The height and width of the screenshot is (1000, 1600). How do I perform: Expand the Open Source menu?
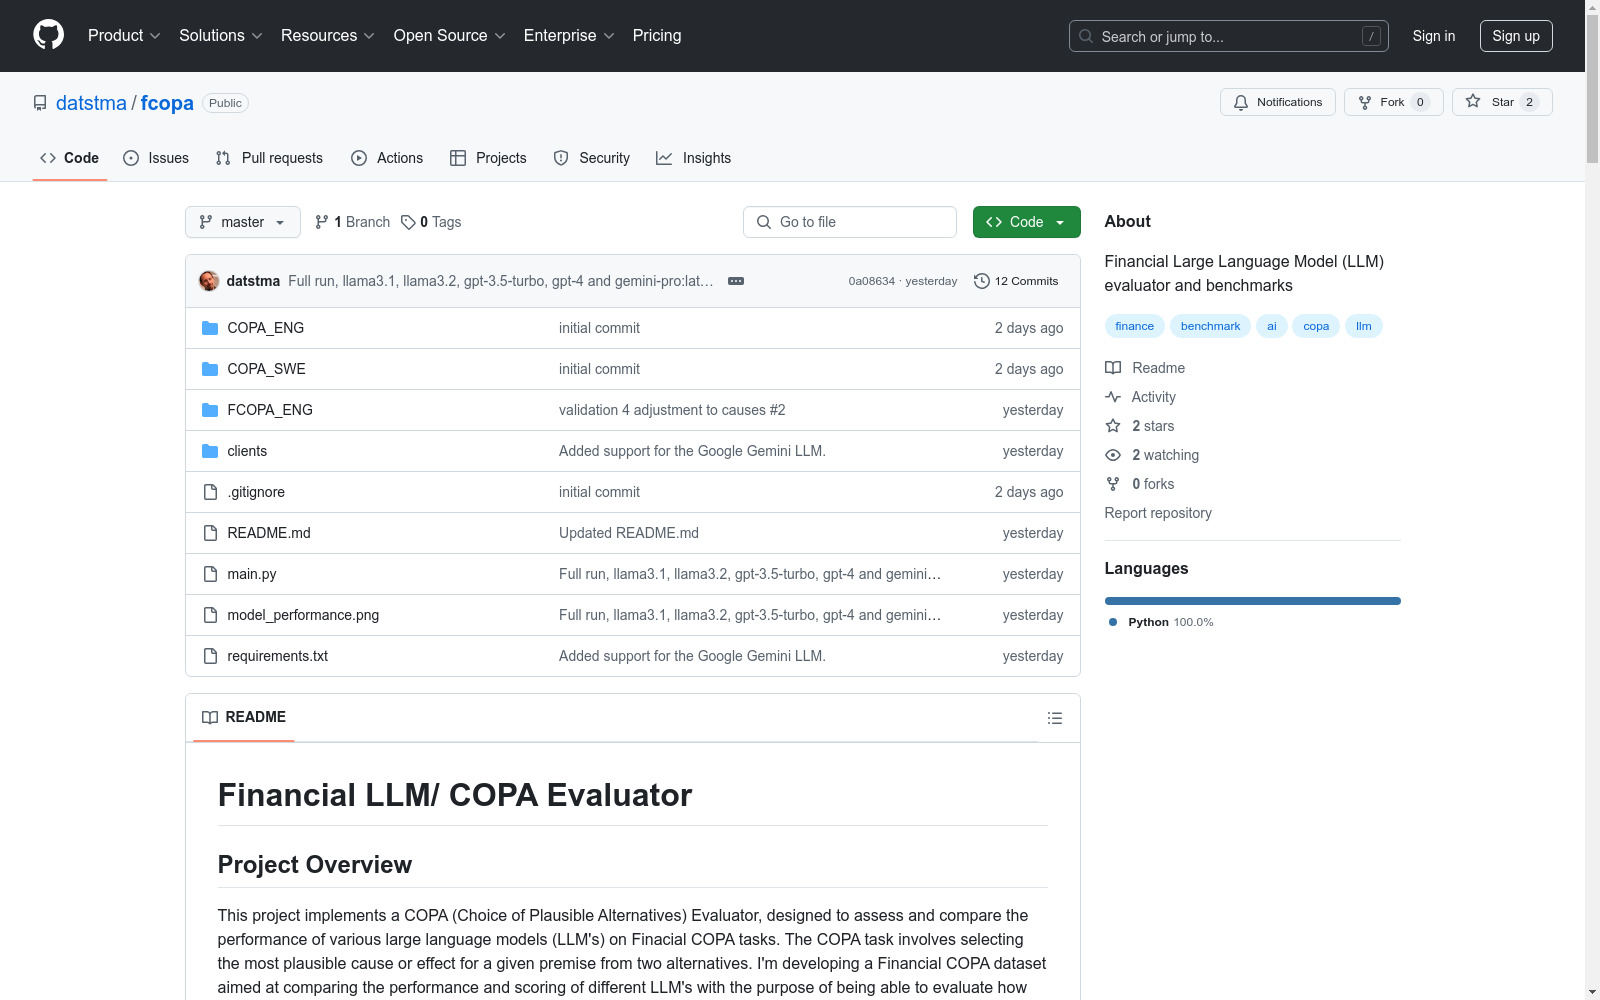[450, 36]
